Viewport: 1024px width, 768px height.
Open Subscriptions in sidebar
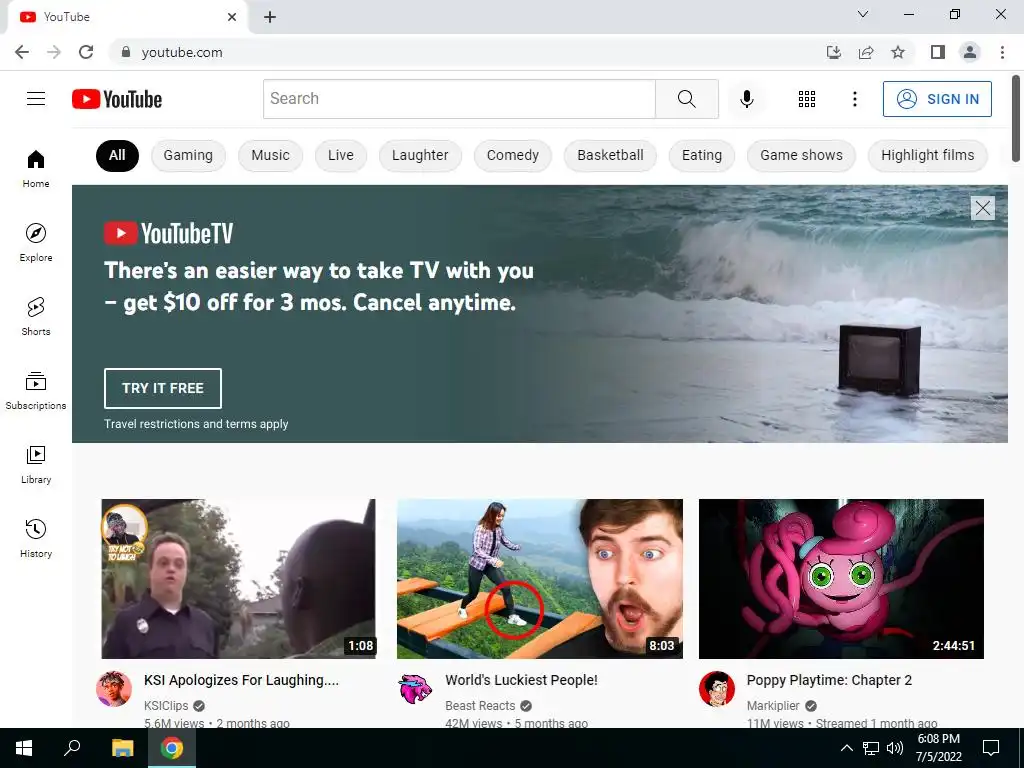tap(36, 390)
